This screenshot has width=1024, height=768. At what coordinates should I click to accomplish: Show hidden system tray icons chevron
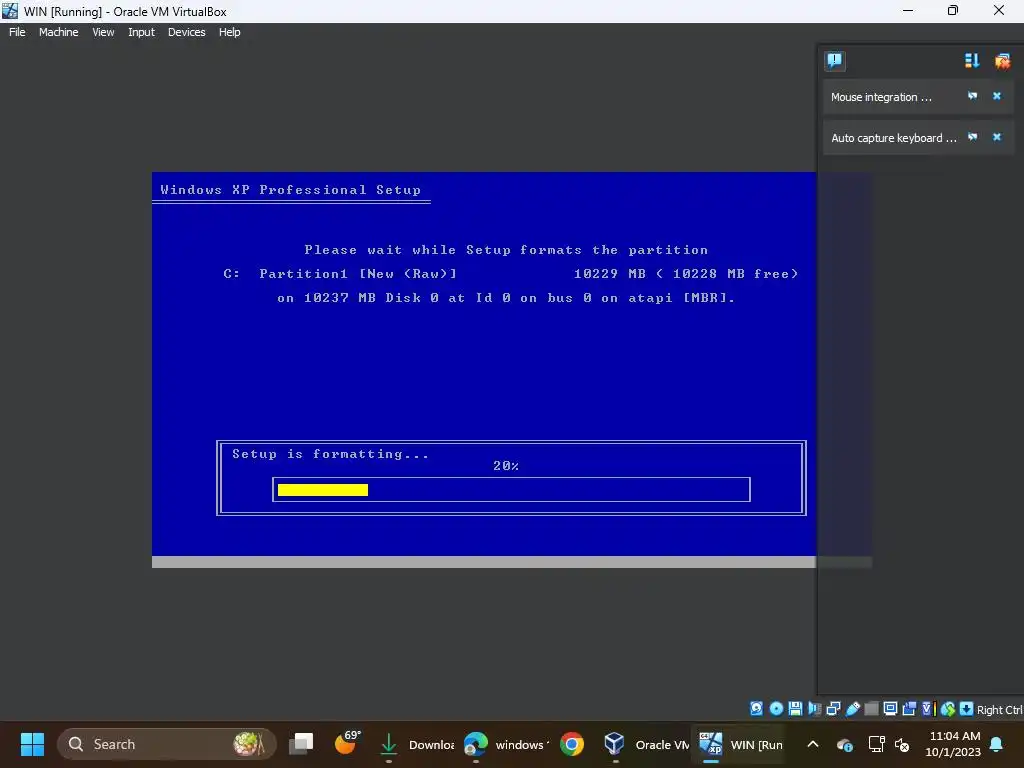pyautogui.click(x=812, y=744)
